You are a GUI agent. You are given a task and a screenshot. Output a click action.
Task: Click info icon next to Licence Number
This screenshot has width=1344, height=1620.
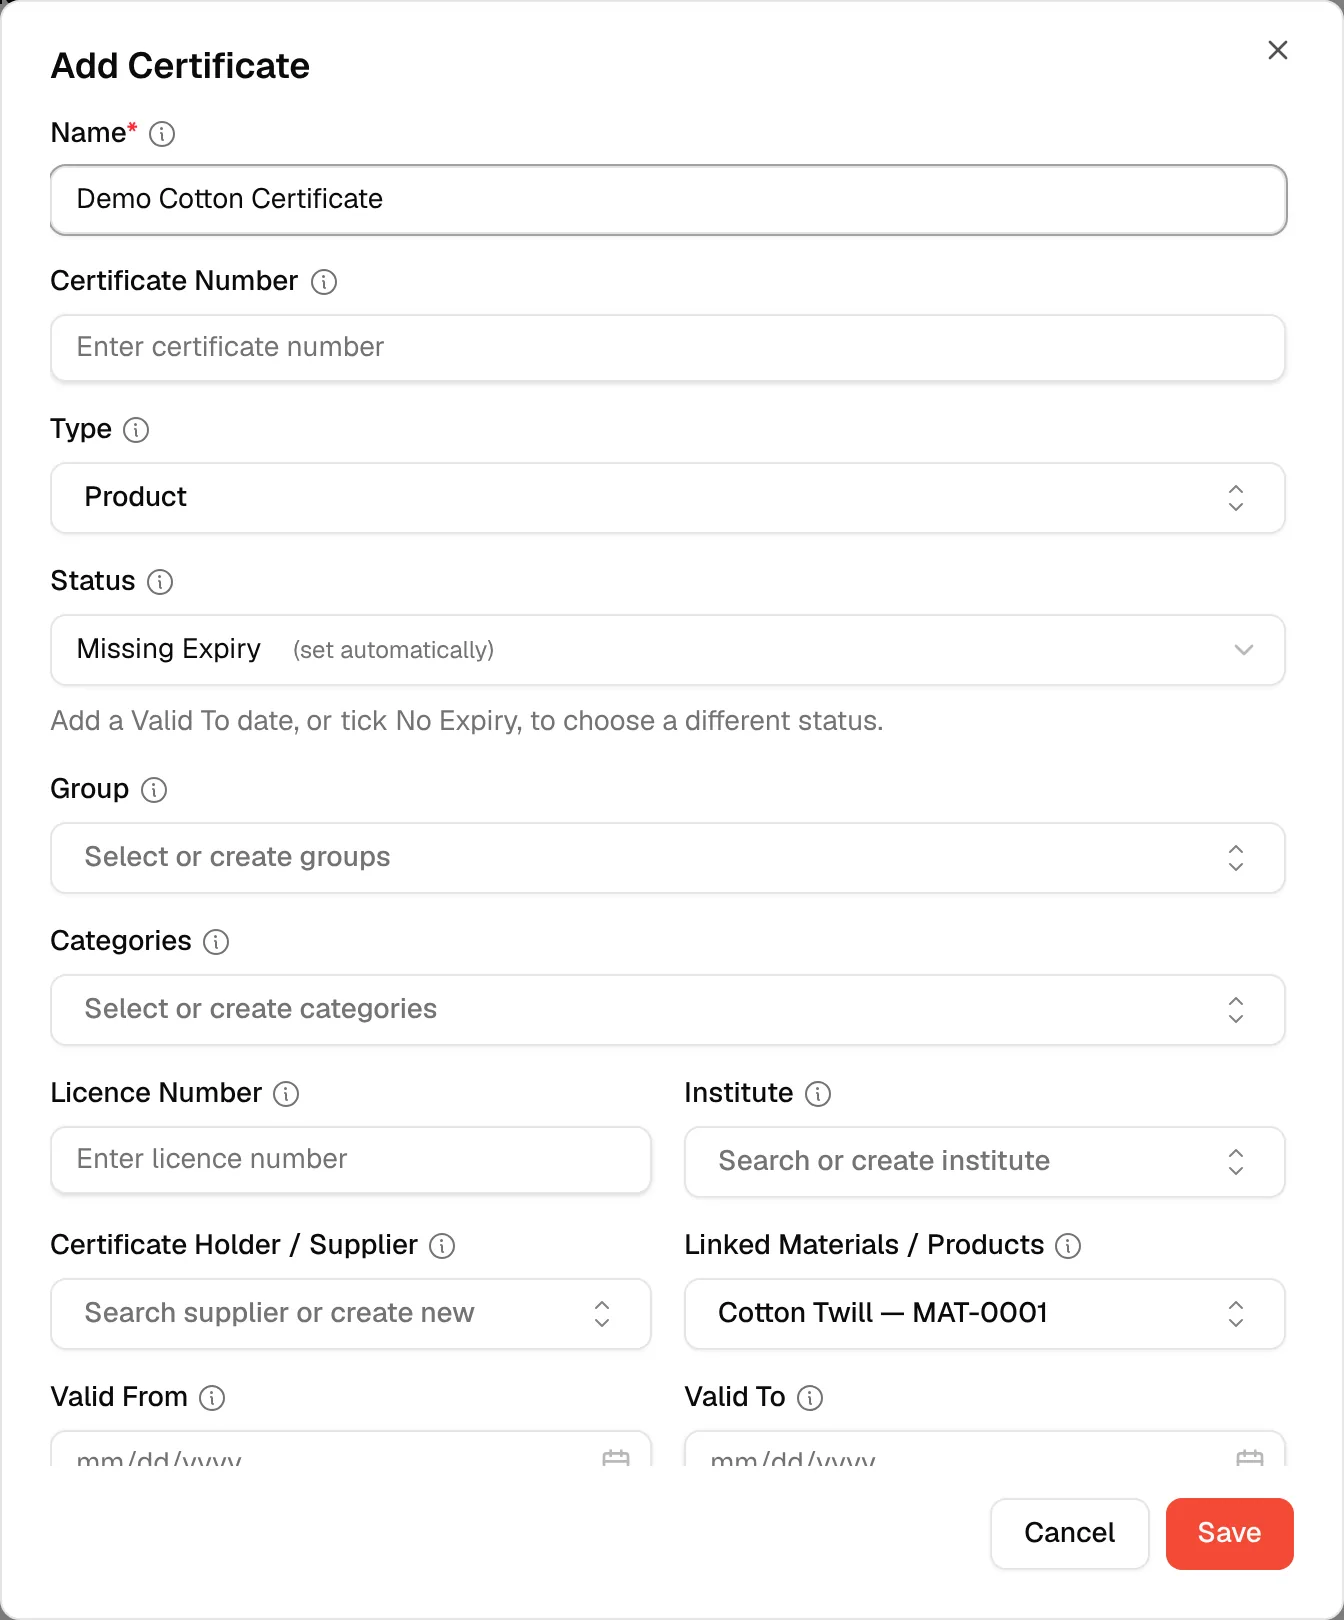point(286,1094)
